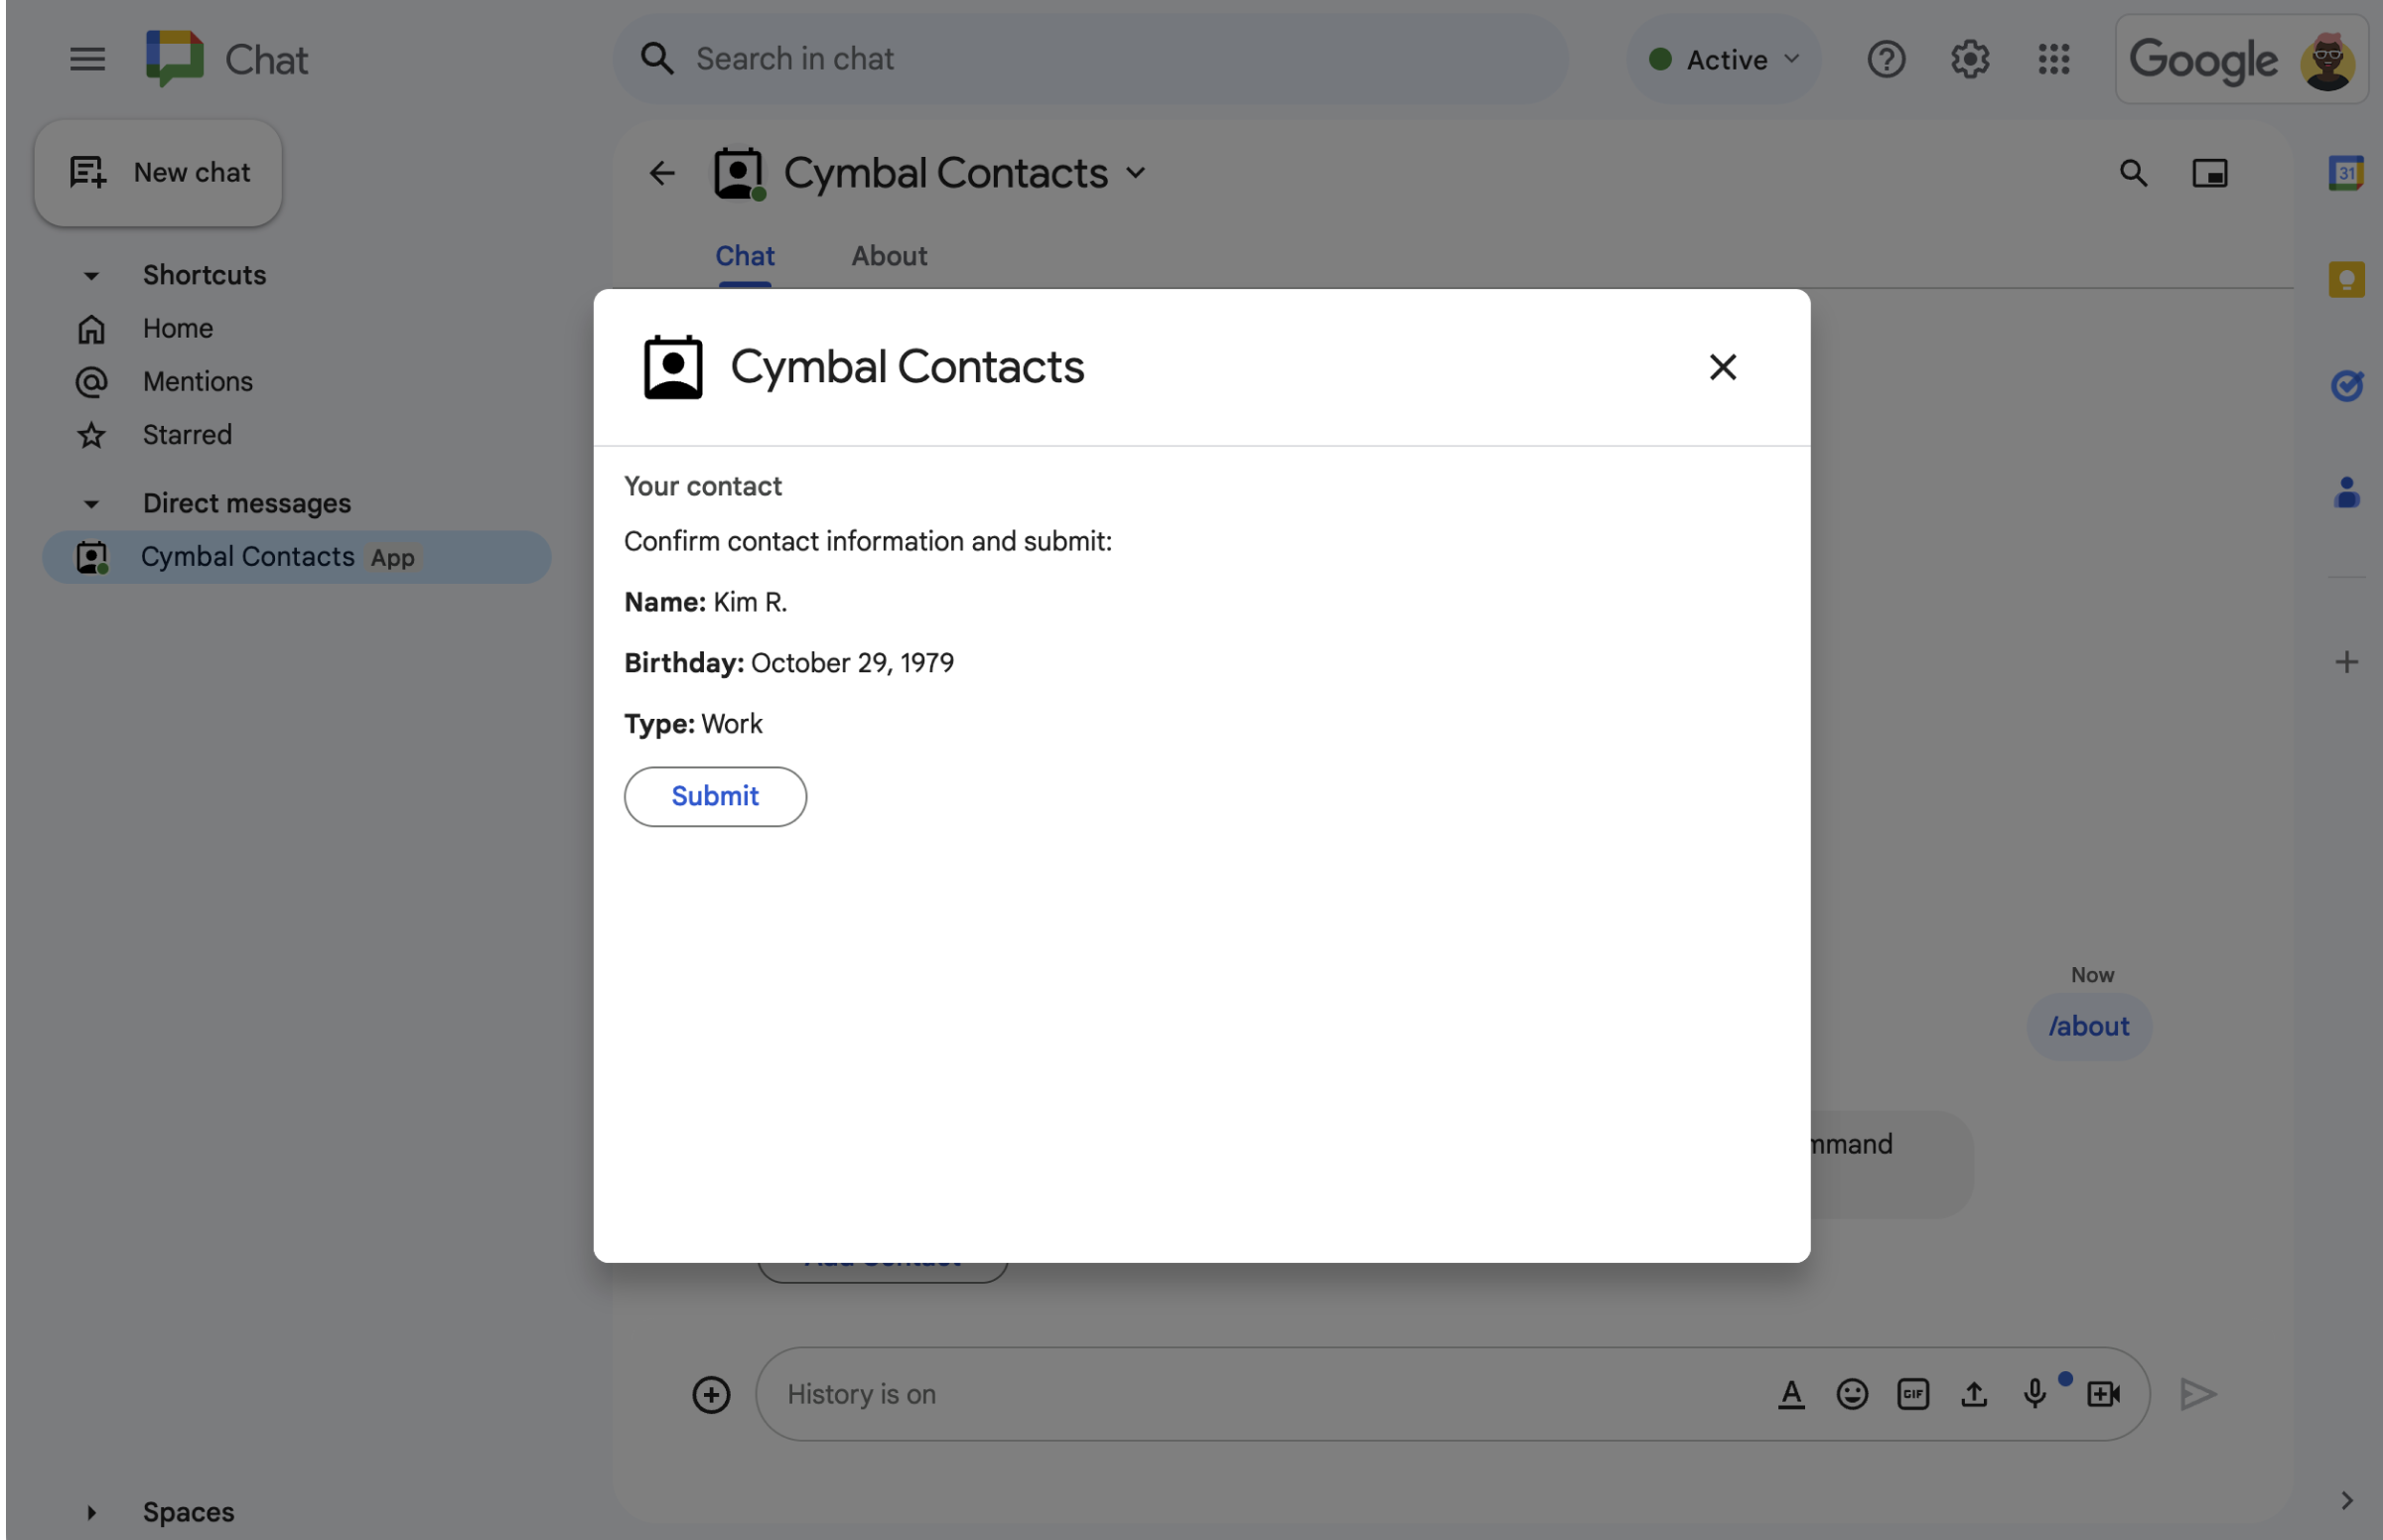Click the help question mark icon
This screenshot has height=1540, width=2383.
(x=1885, y=58)
